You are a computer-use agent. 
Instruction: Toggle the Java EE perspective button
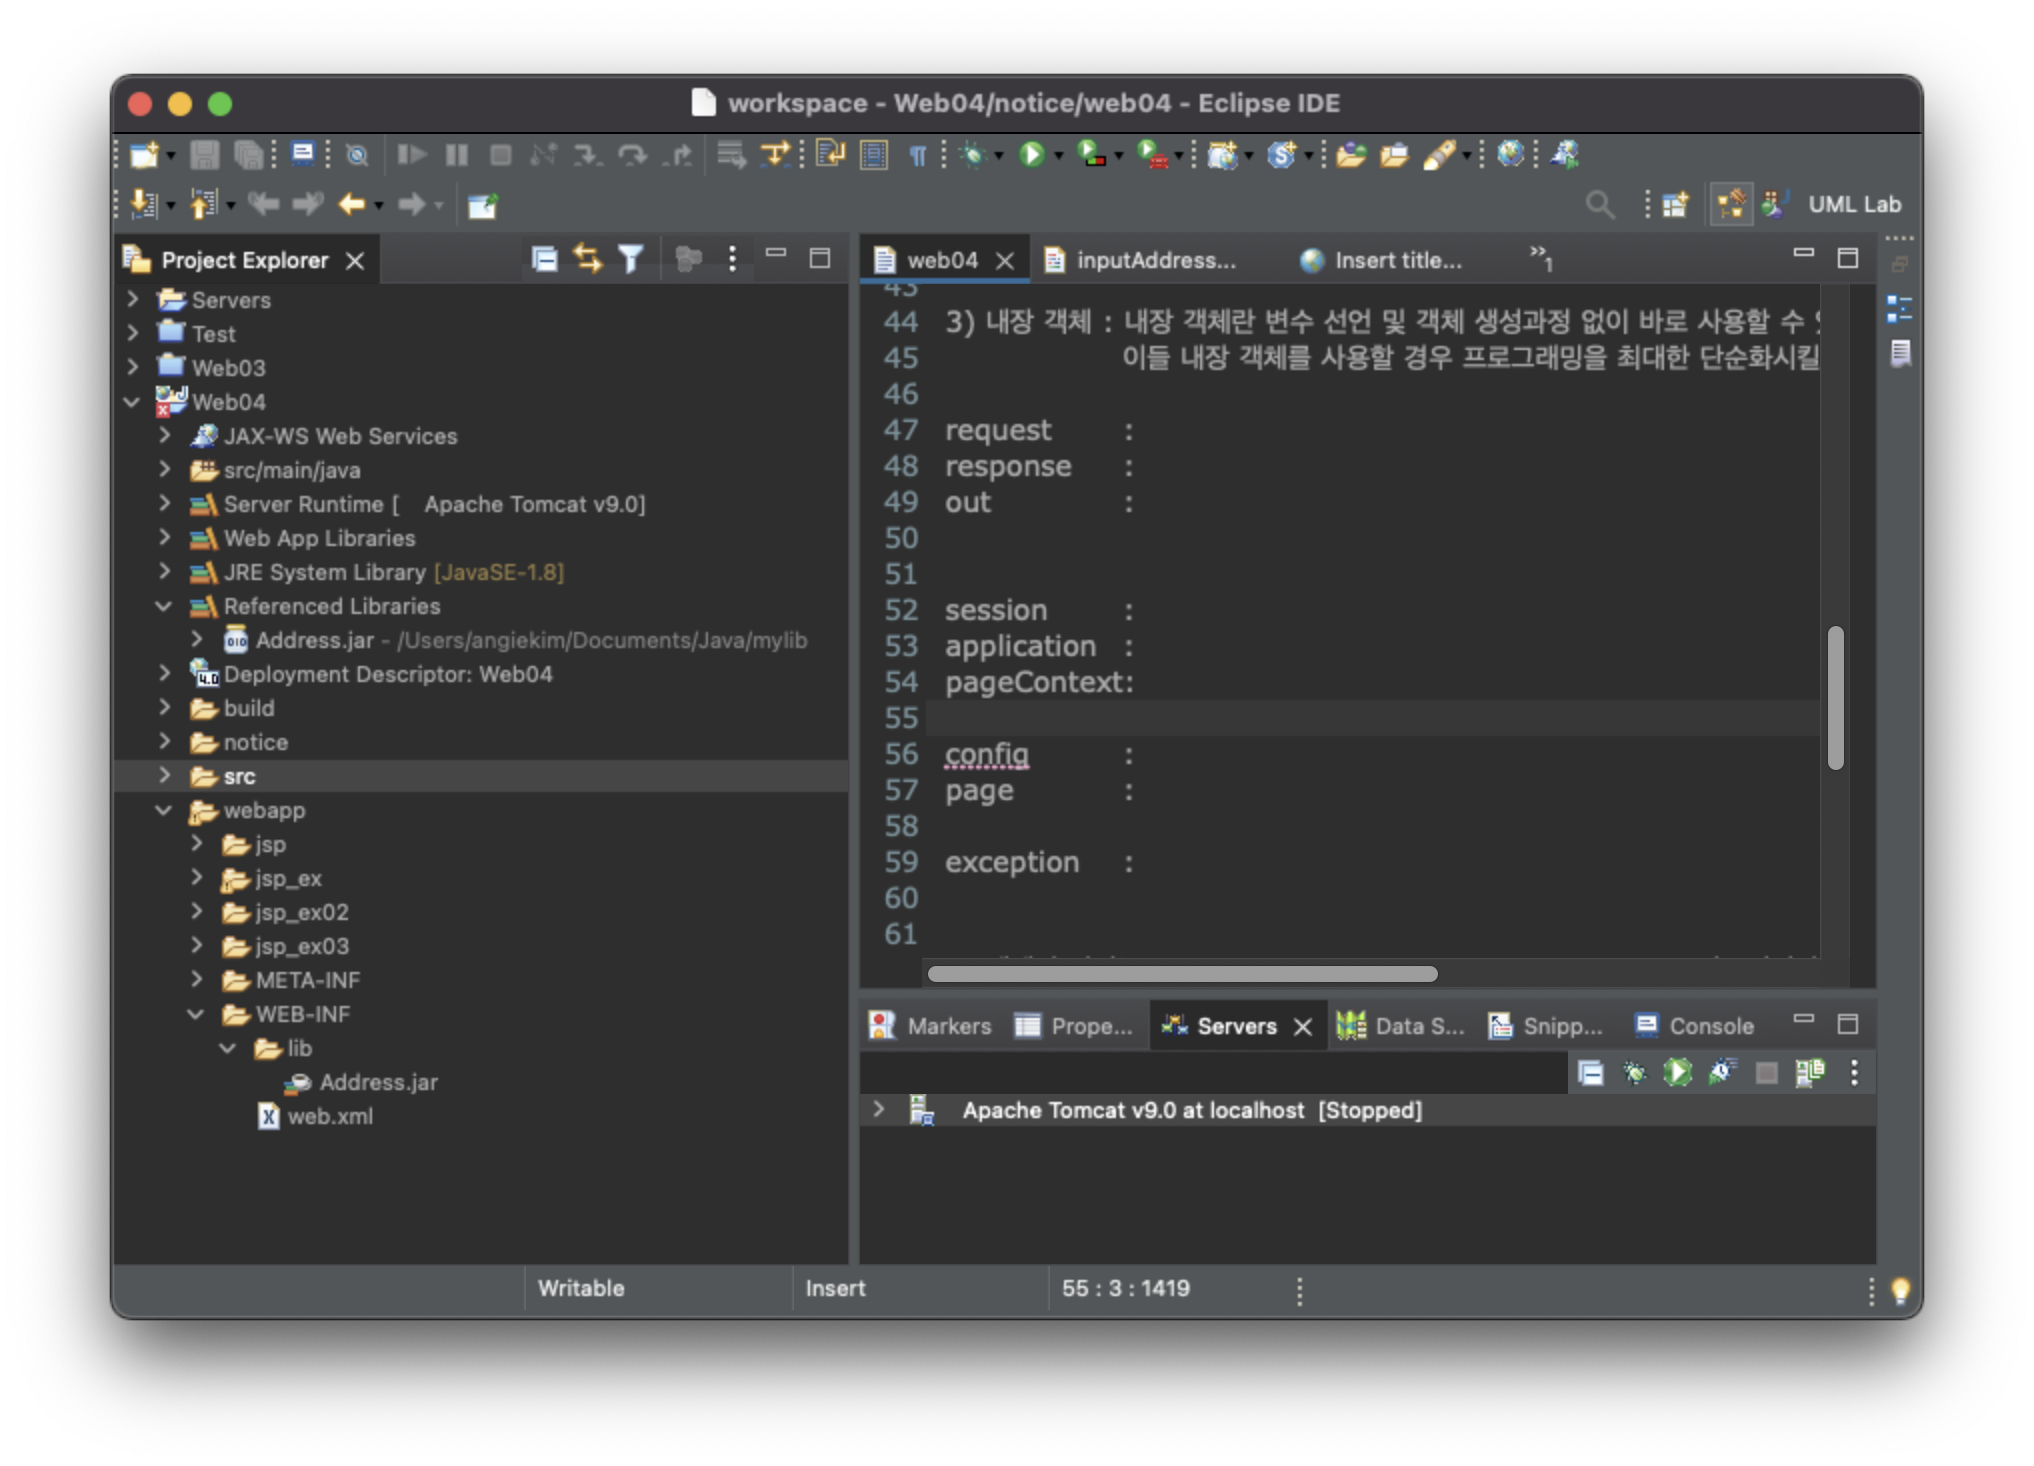tap(1731, 205)
